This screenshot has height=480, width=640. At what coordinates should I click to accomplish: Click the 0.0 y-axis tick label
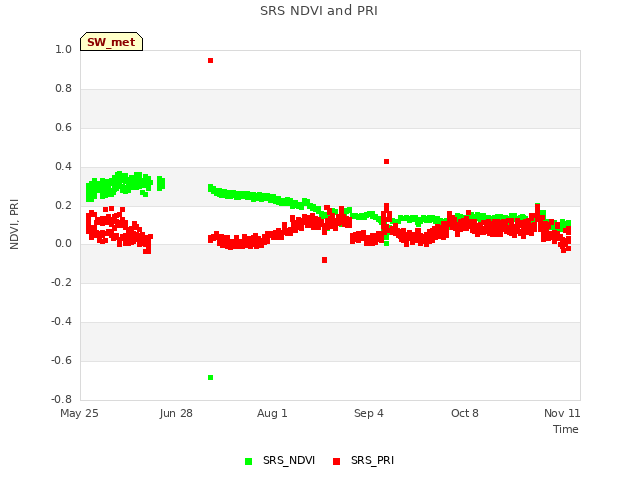click(x=63, y=244)
